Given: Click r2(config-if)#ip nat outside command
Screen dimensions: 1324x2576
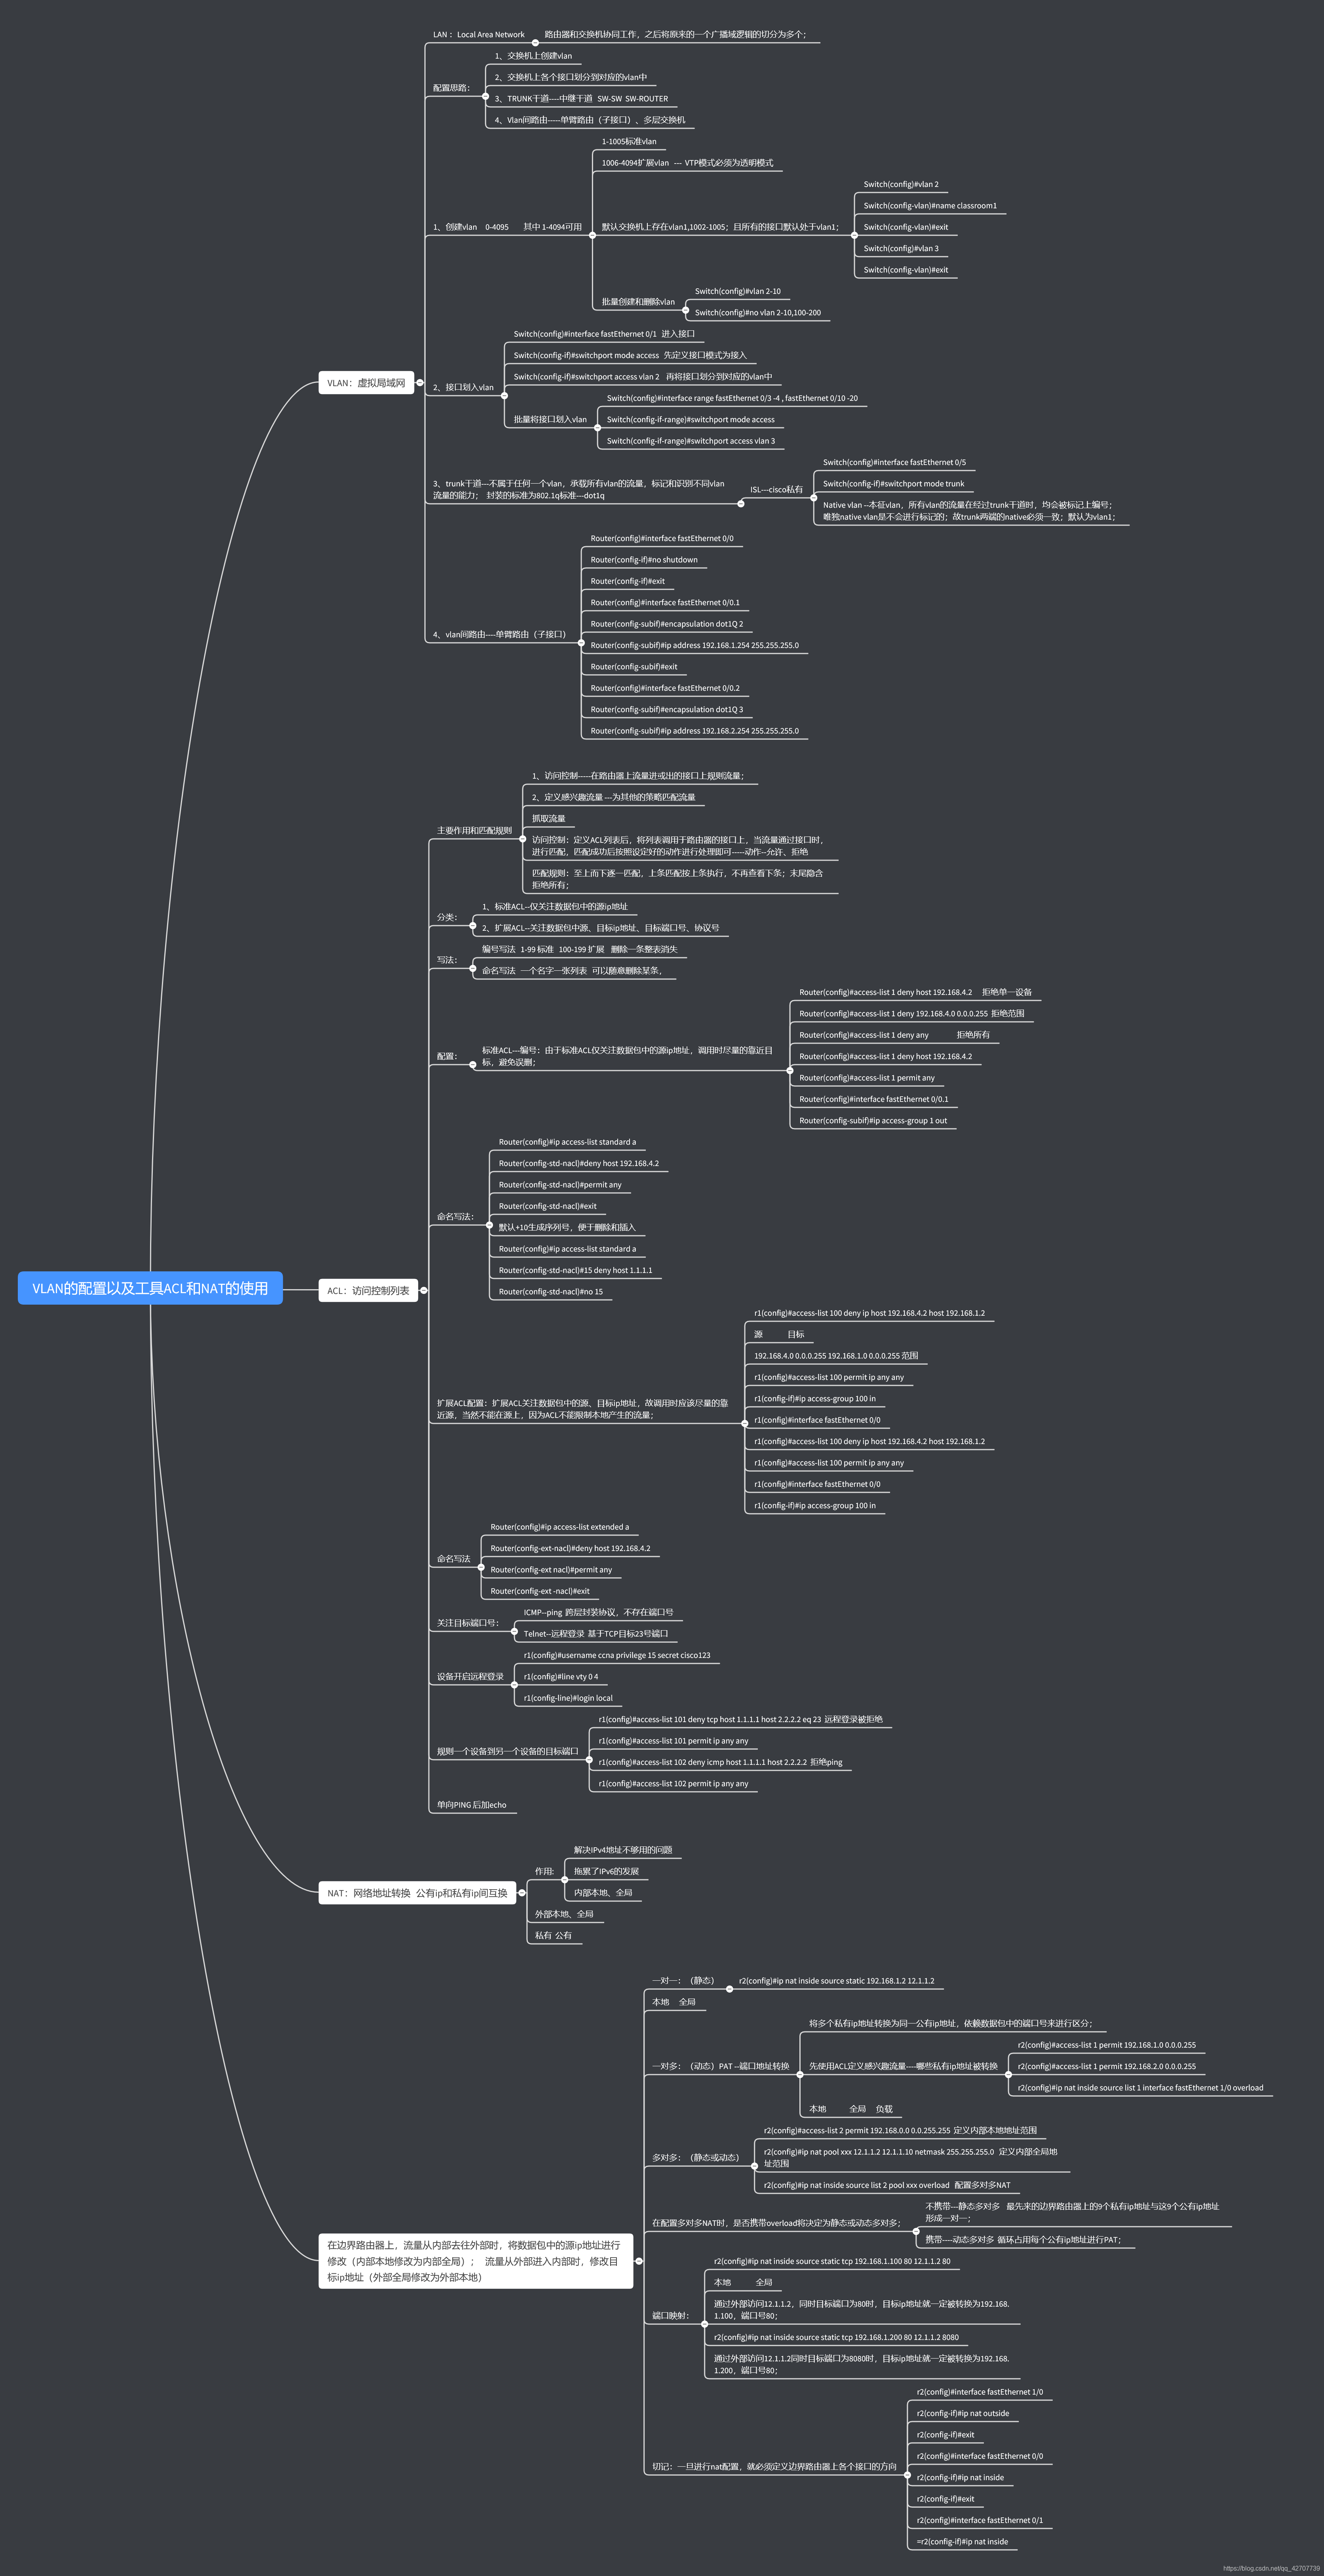Looking at the screenshot, I should [x=963, y=2414].
